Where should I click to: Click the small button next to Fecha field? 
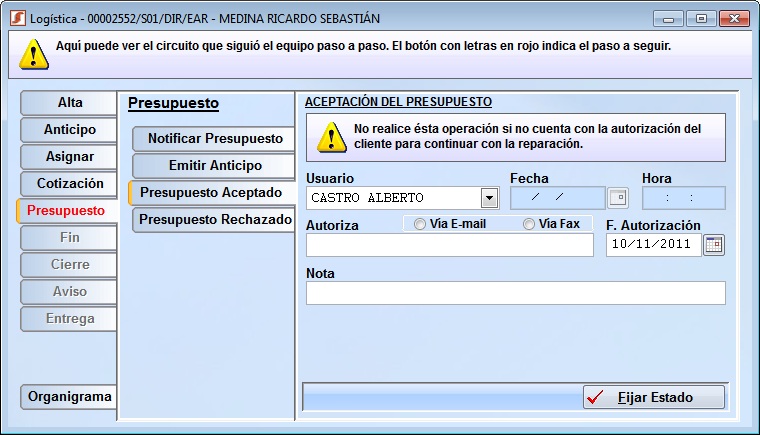pos(618,198)
